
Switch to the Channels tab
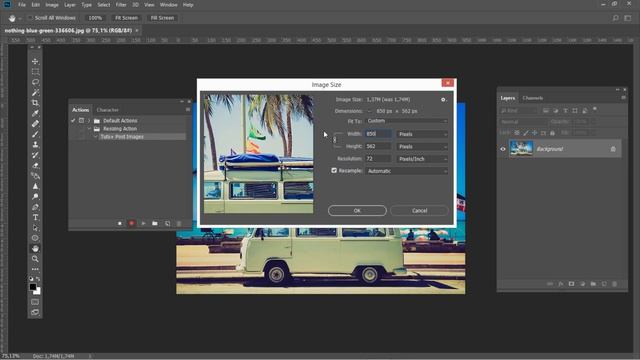(533, 98)
